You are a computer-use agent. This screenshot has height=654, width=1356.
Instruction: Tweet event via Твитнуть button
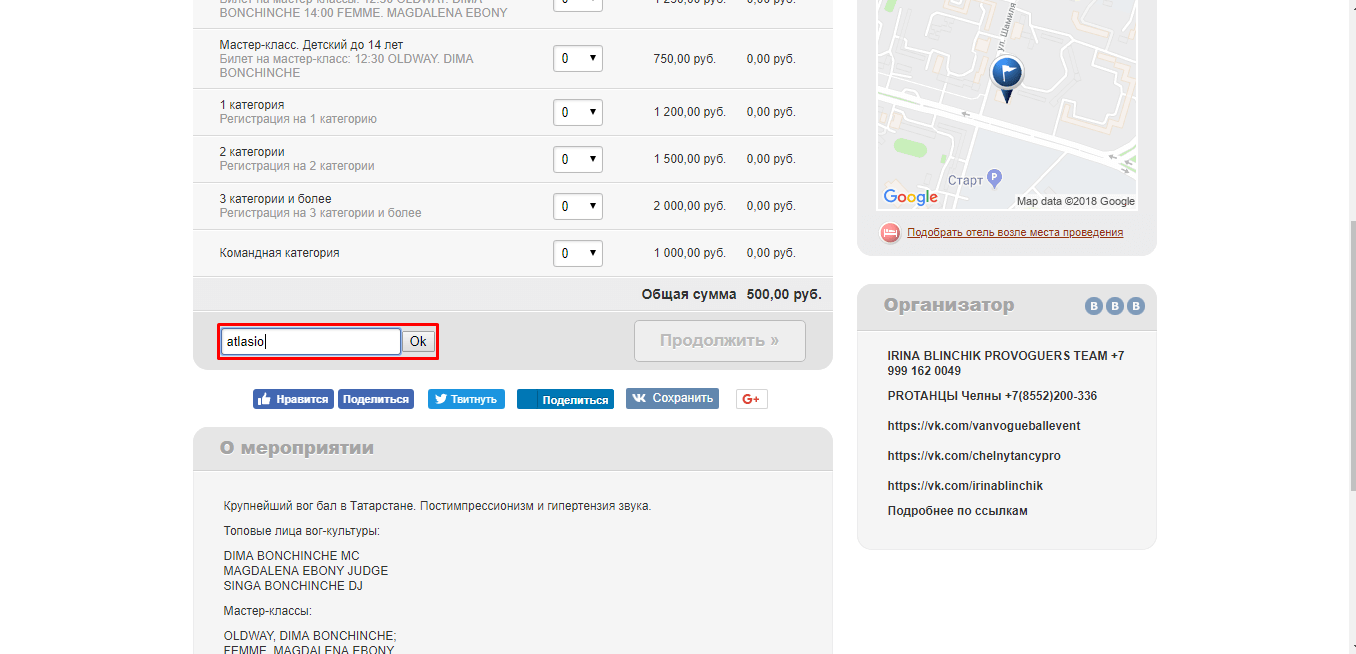pyautogui.click(x=466, y=399)
